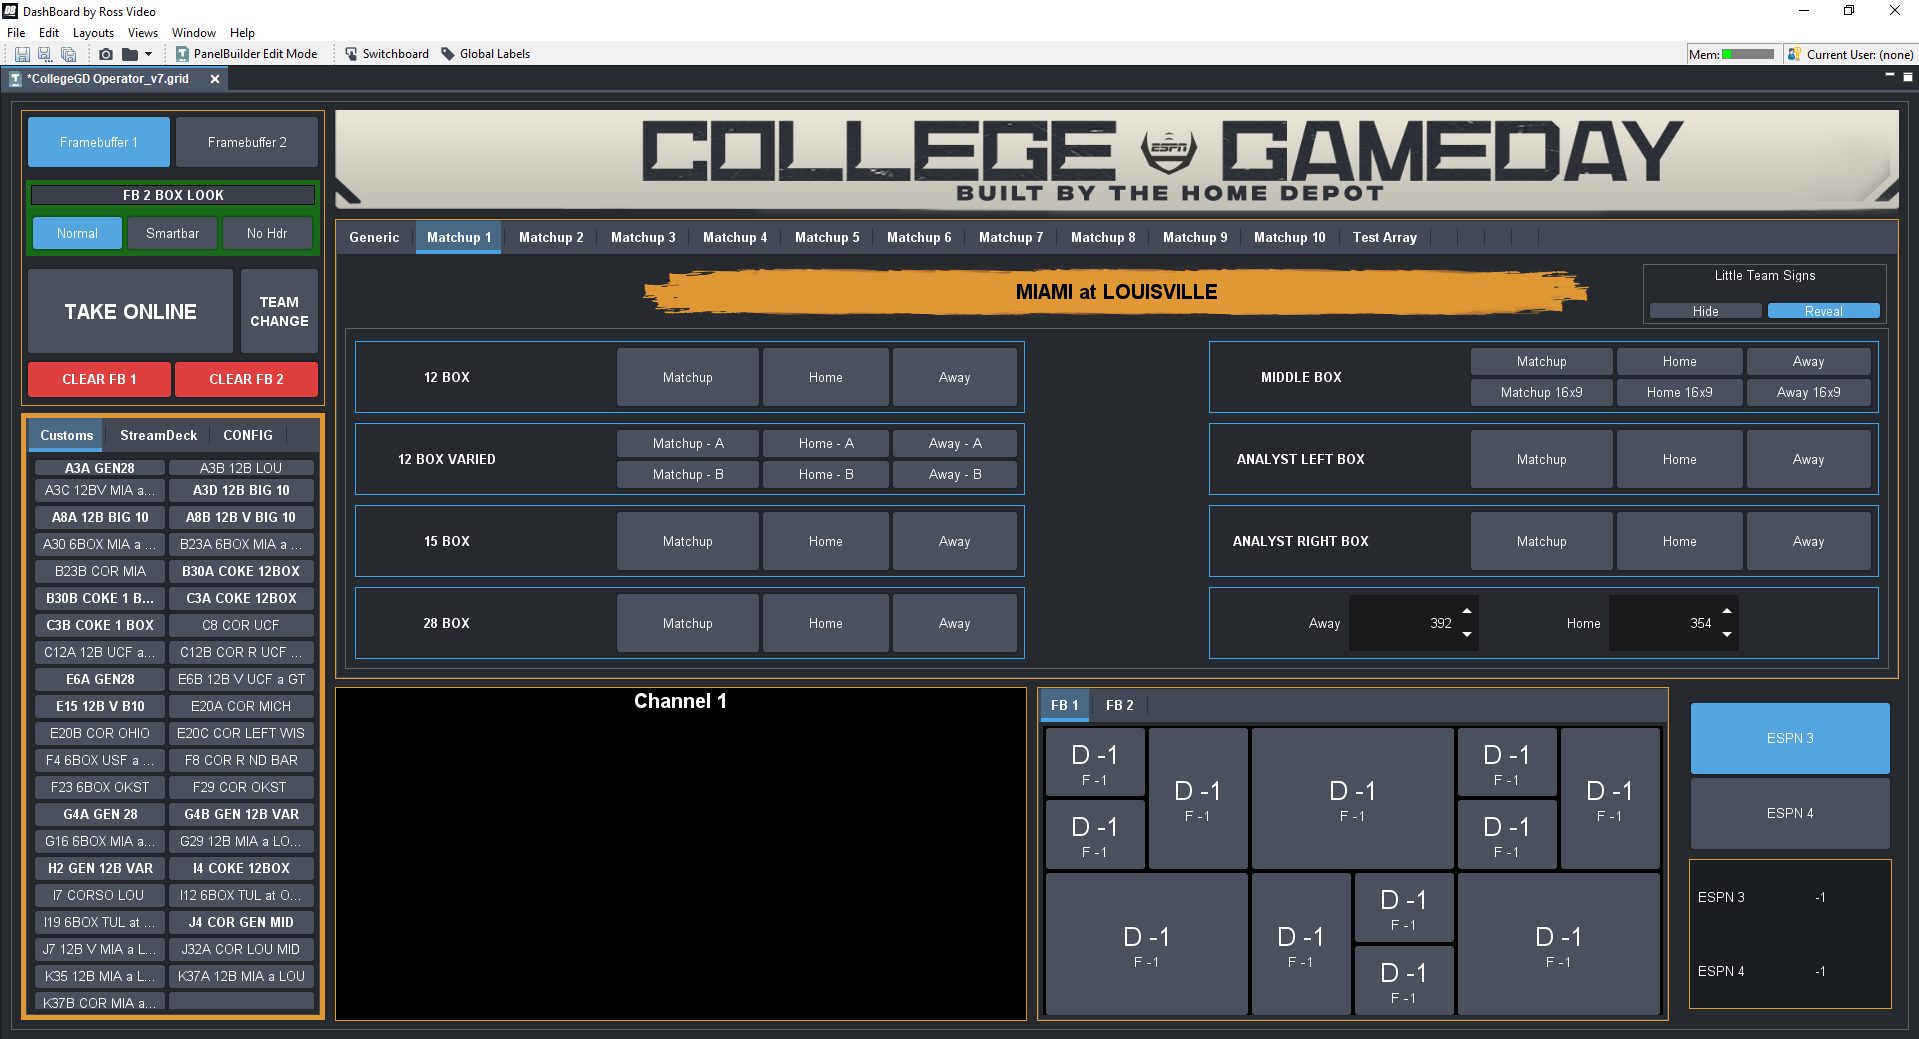Switch to Framebuffer 2
1919x1039 pixels.
pos(247,142)
